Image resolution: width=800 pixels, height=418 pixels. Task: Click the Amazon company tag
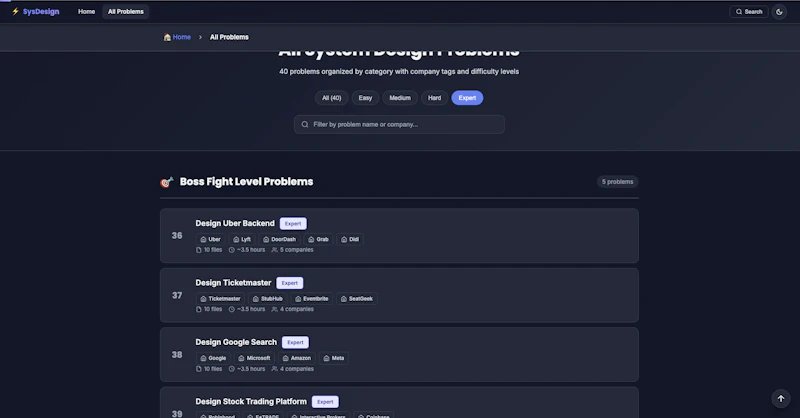[x=297, y=358]
